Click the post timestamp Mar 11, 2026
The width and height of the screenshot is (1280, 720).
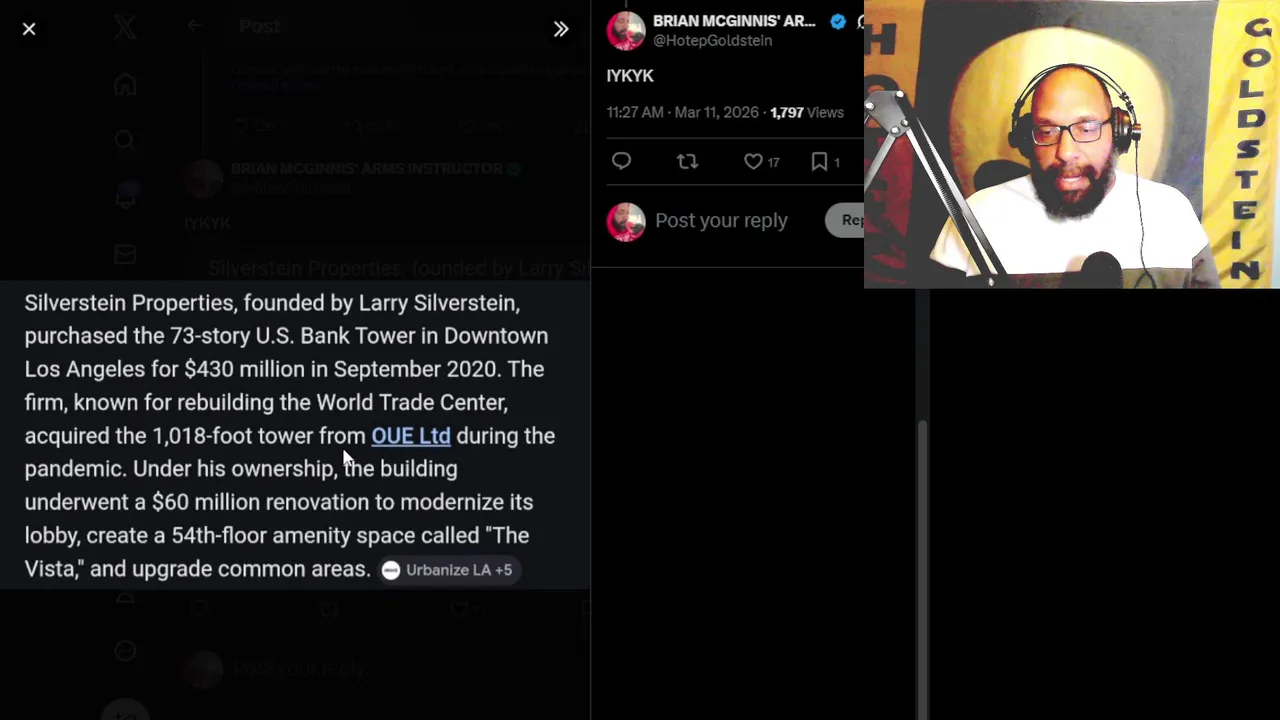(717, 113)
